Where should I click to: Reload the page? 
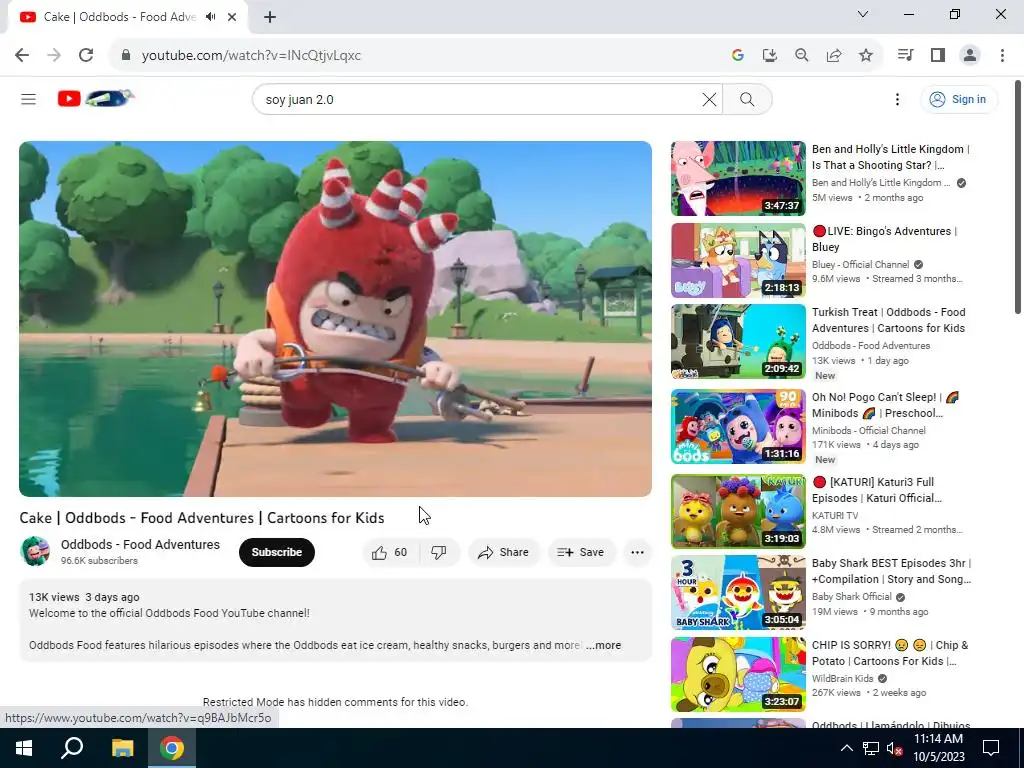coord(86,56)
